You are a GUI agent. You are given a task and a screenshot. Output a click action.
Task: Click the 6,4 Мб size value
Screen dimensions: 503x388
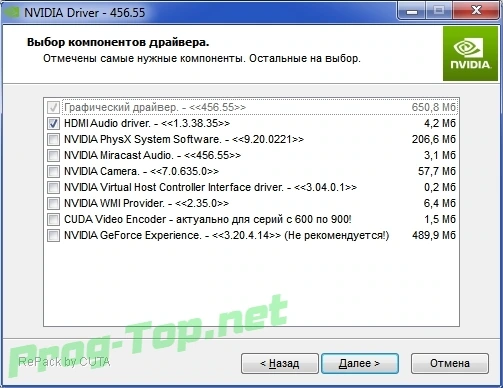(x=440, y=203)
